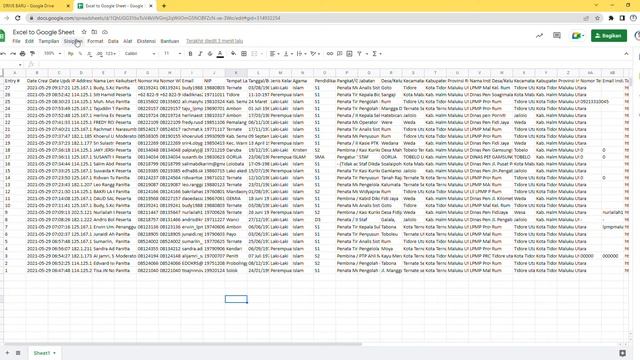This screenshot has width=640, height=360.
Task: Open the fill color bucket
Action: tap(233, 53)
